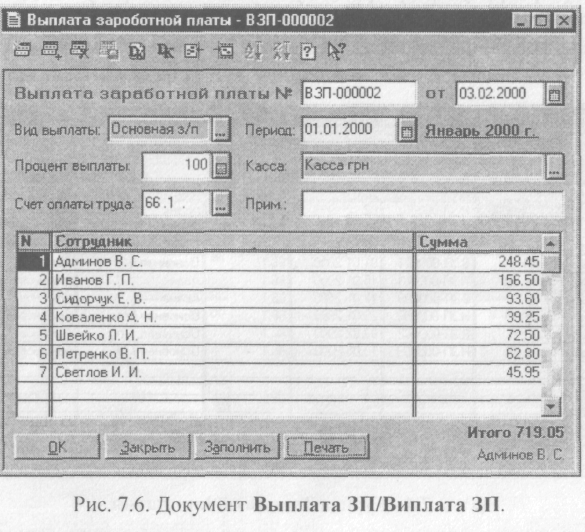Click the document postings Dt toolbar icon

pos(137,51)
